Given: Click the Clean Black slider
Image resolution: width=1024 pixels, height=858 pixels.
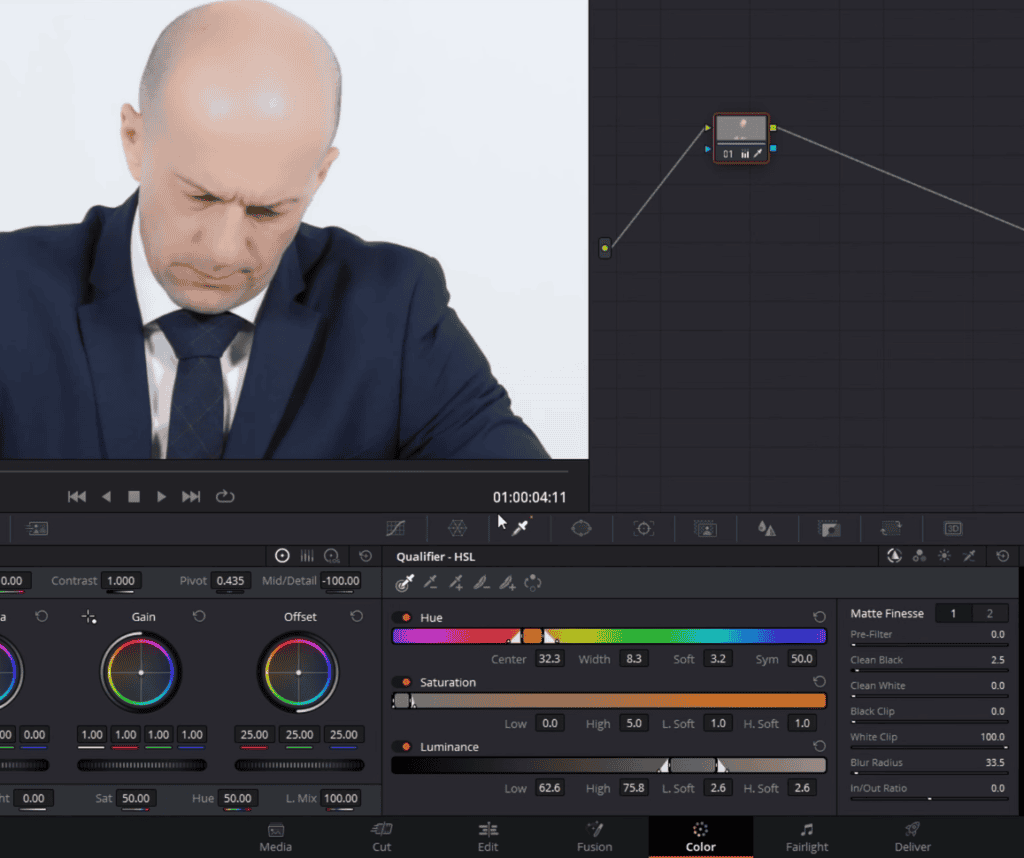Looking at the screenshot, I should click(929, 671).
